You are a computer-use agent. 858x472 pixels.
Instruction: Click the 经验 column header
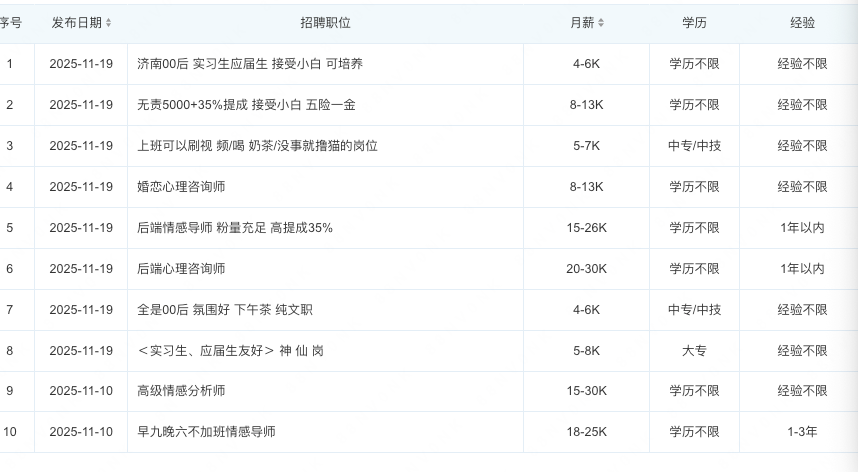(x=802, y=23)
